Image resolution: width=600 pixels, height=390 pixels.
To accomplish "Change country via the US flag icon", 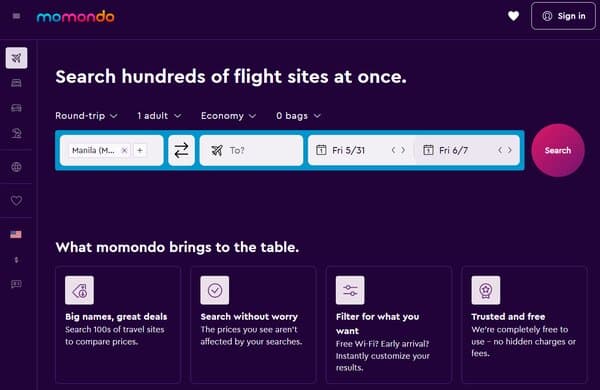I will [16, 234].
